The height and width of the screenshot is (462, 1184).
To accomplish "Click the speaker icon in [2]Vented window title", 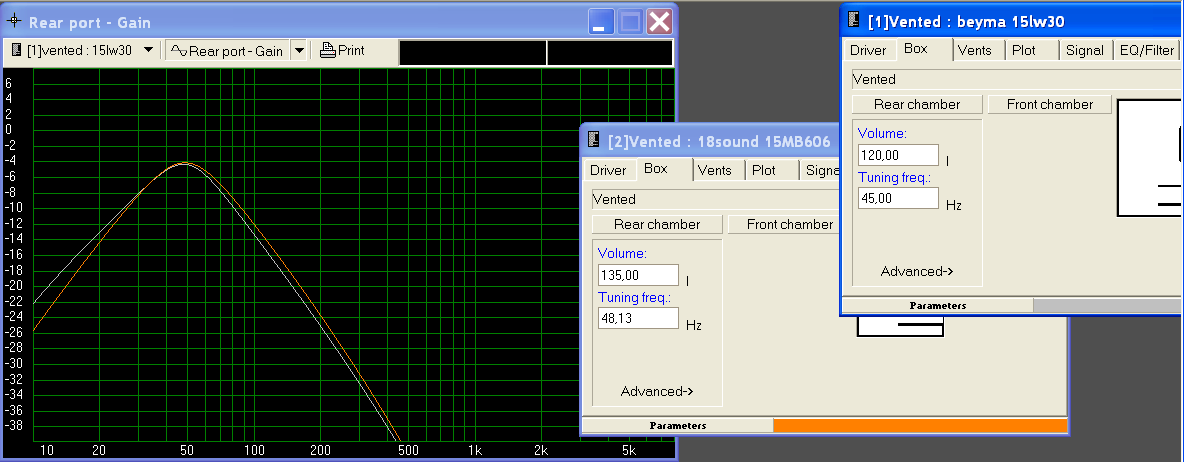I will (x=594, y=141).
